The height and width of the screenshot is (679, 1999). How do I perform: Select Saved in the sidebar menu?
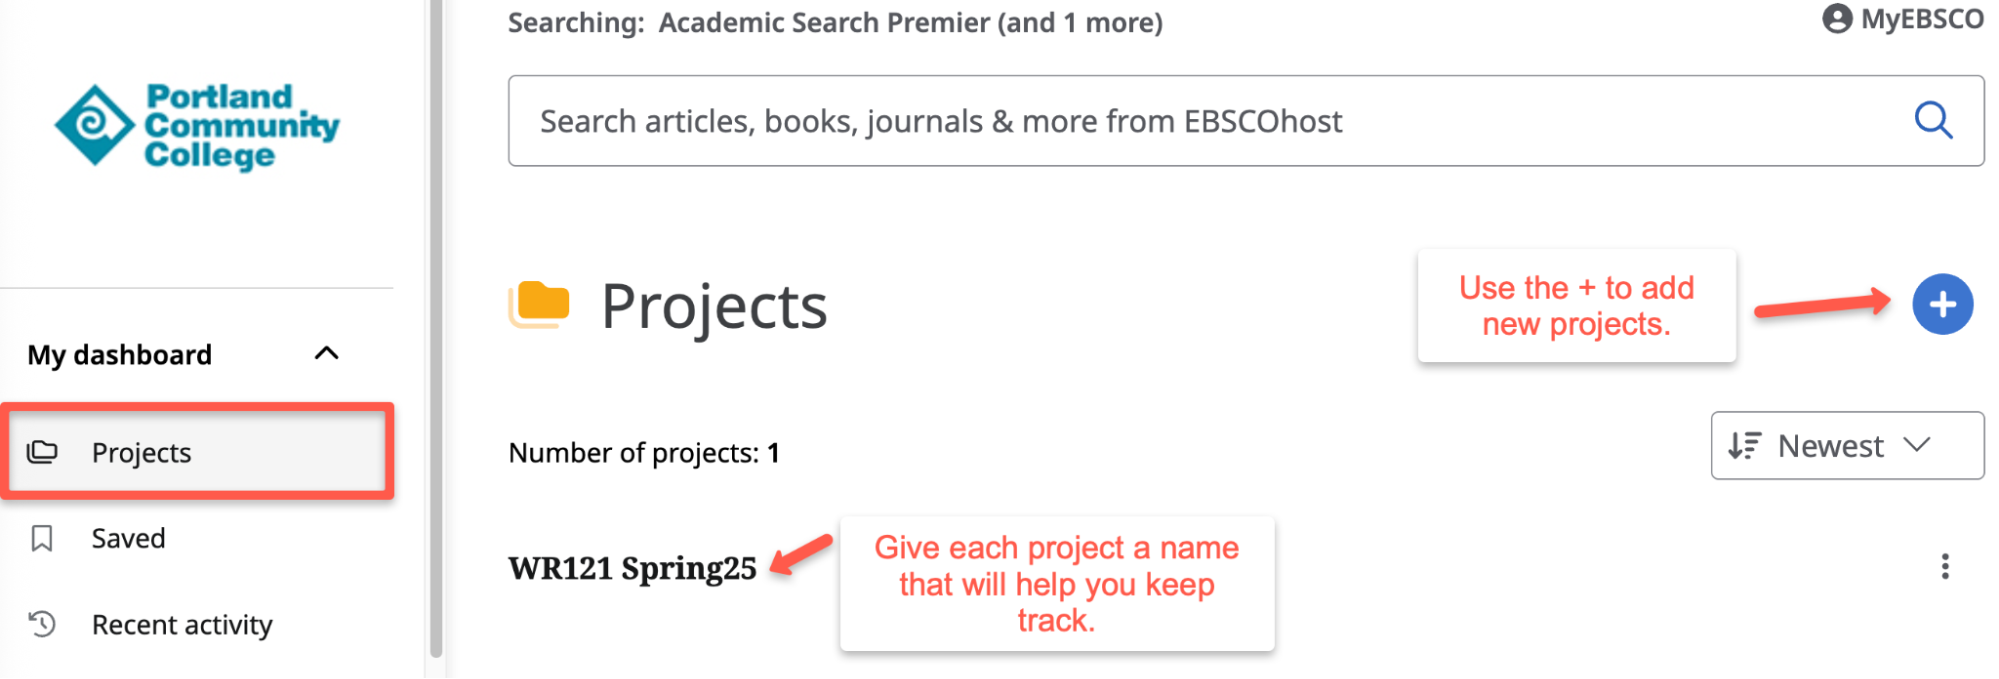coord(128,538)
